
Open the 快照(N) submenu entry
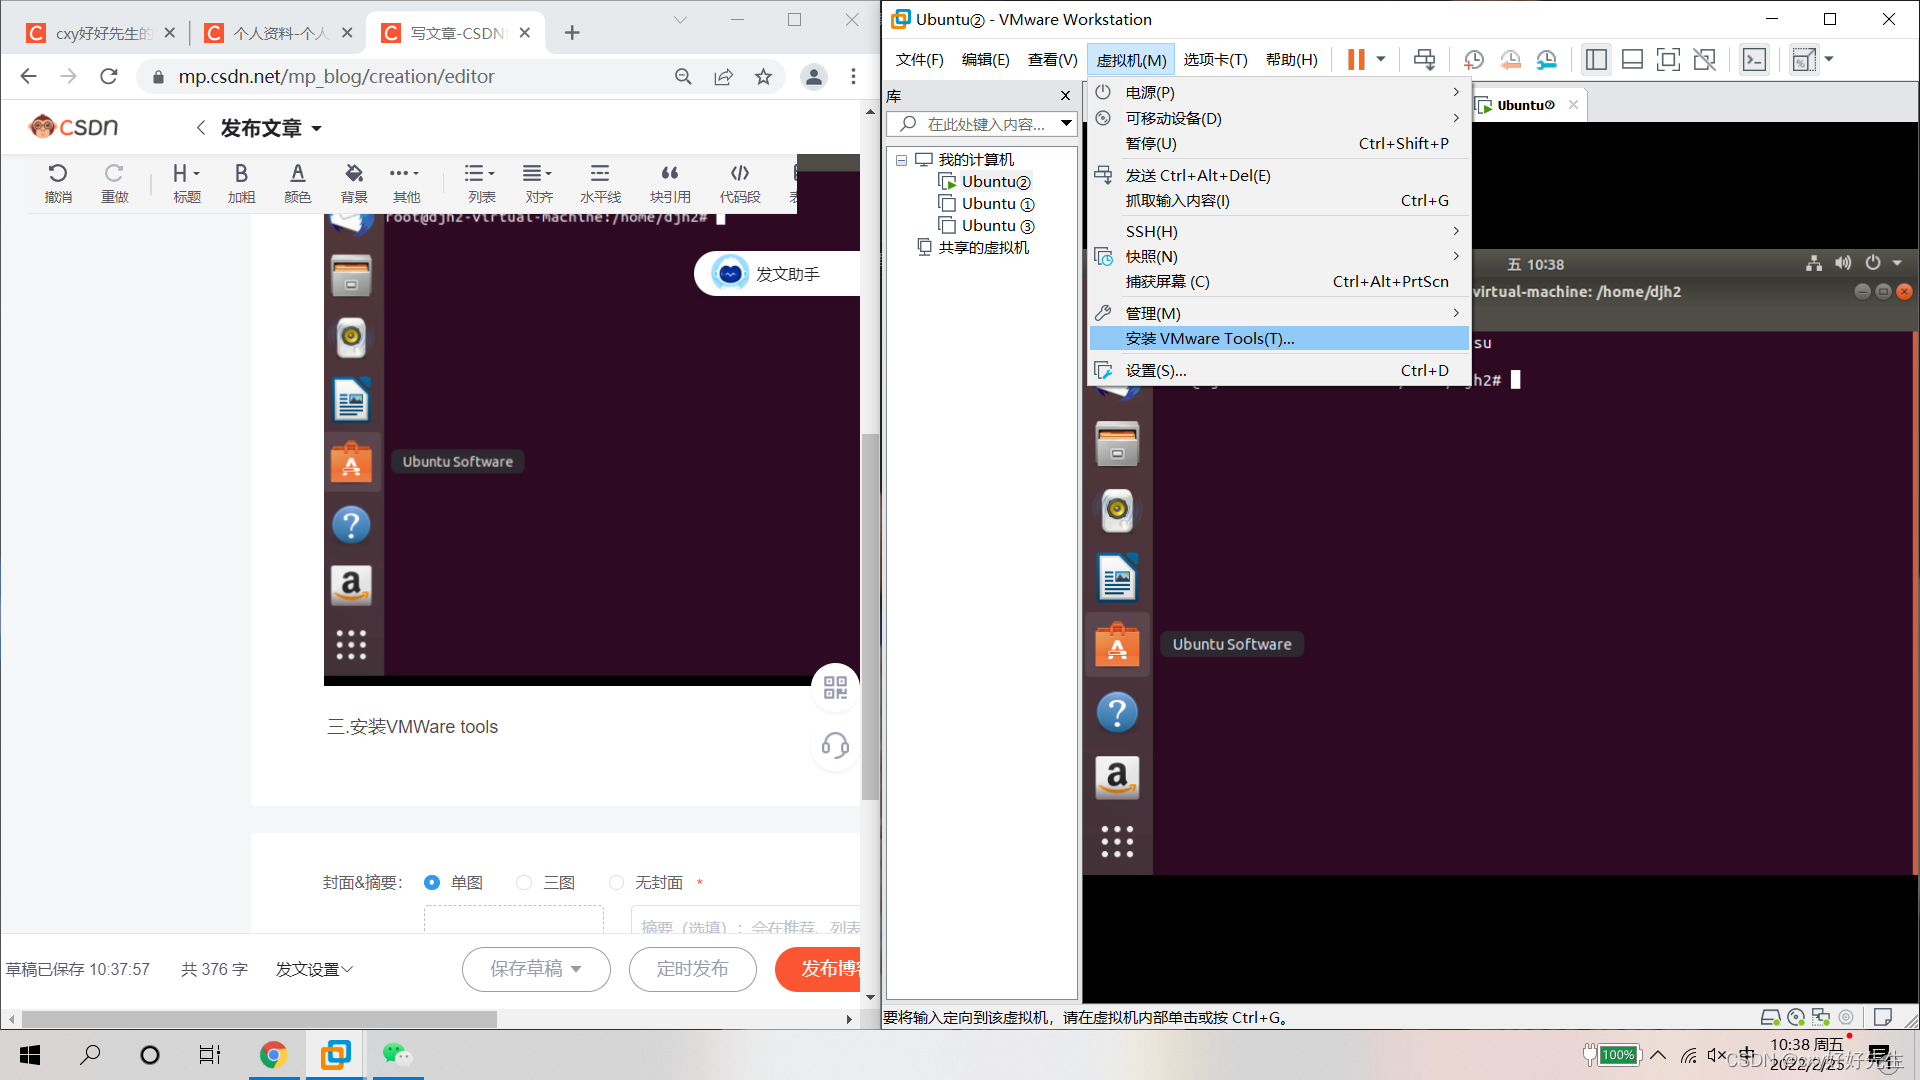[x=1152, y=257]
